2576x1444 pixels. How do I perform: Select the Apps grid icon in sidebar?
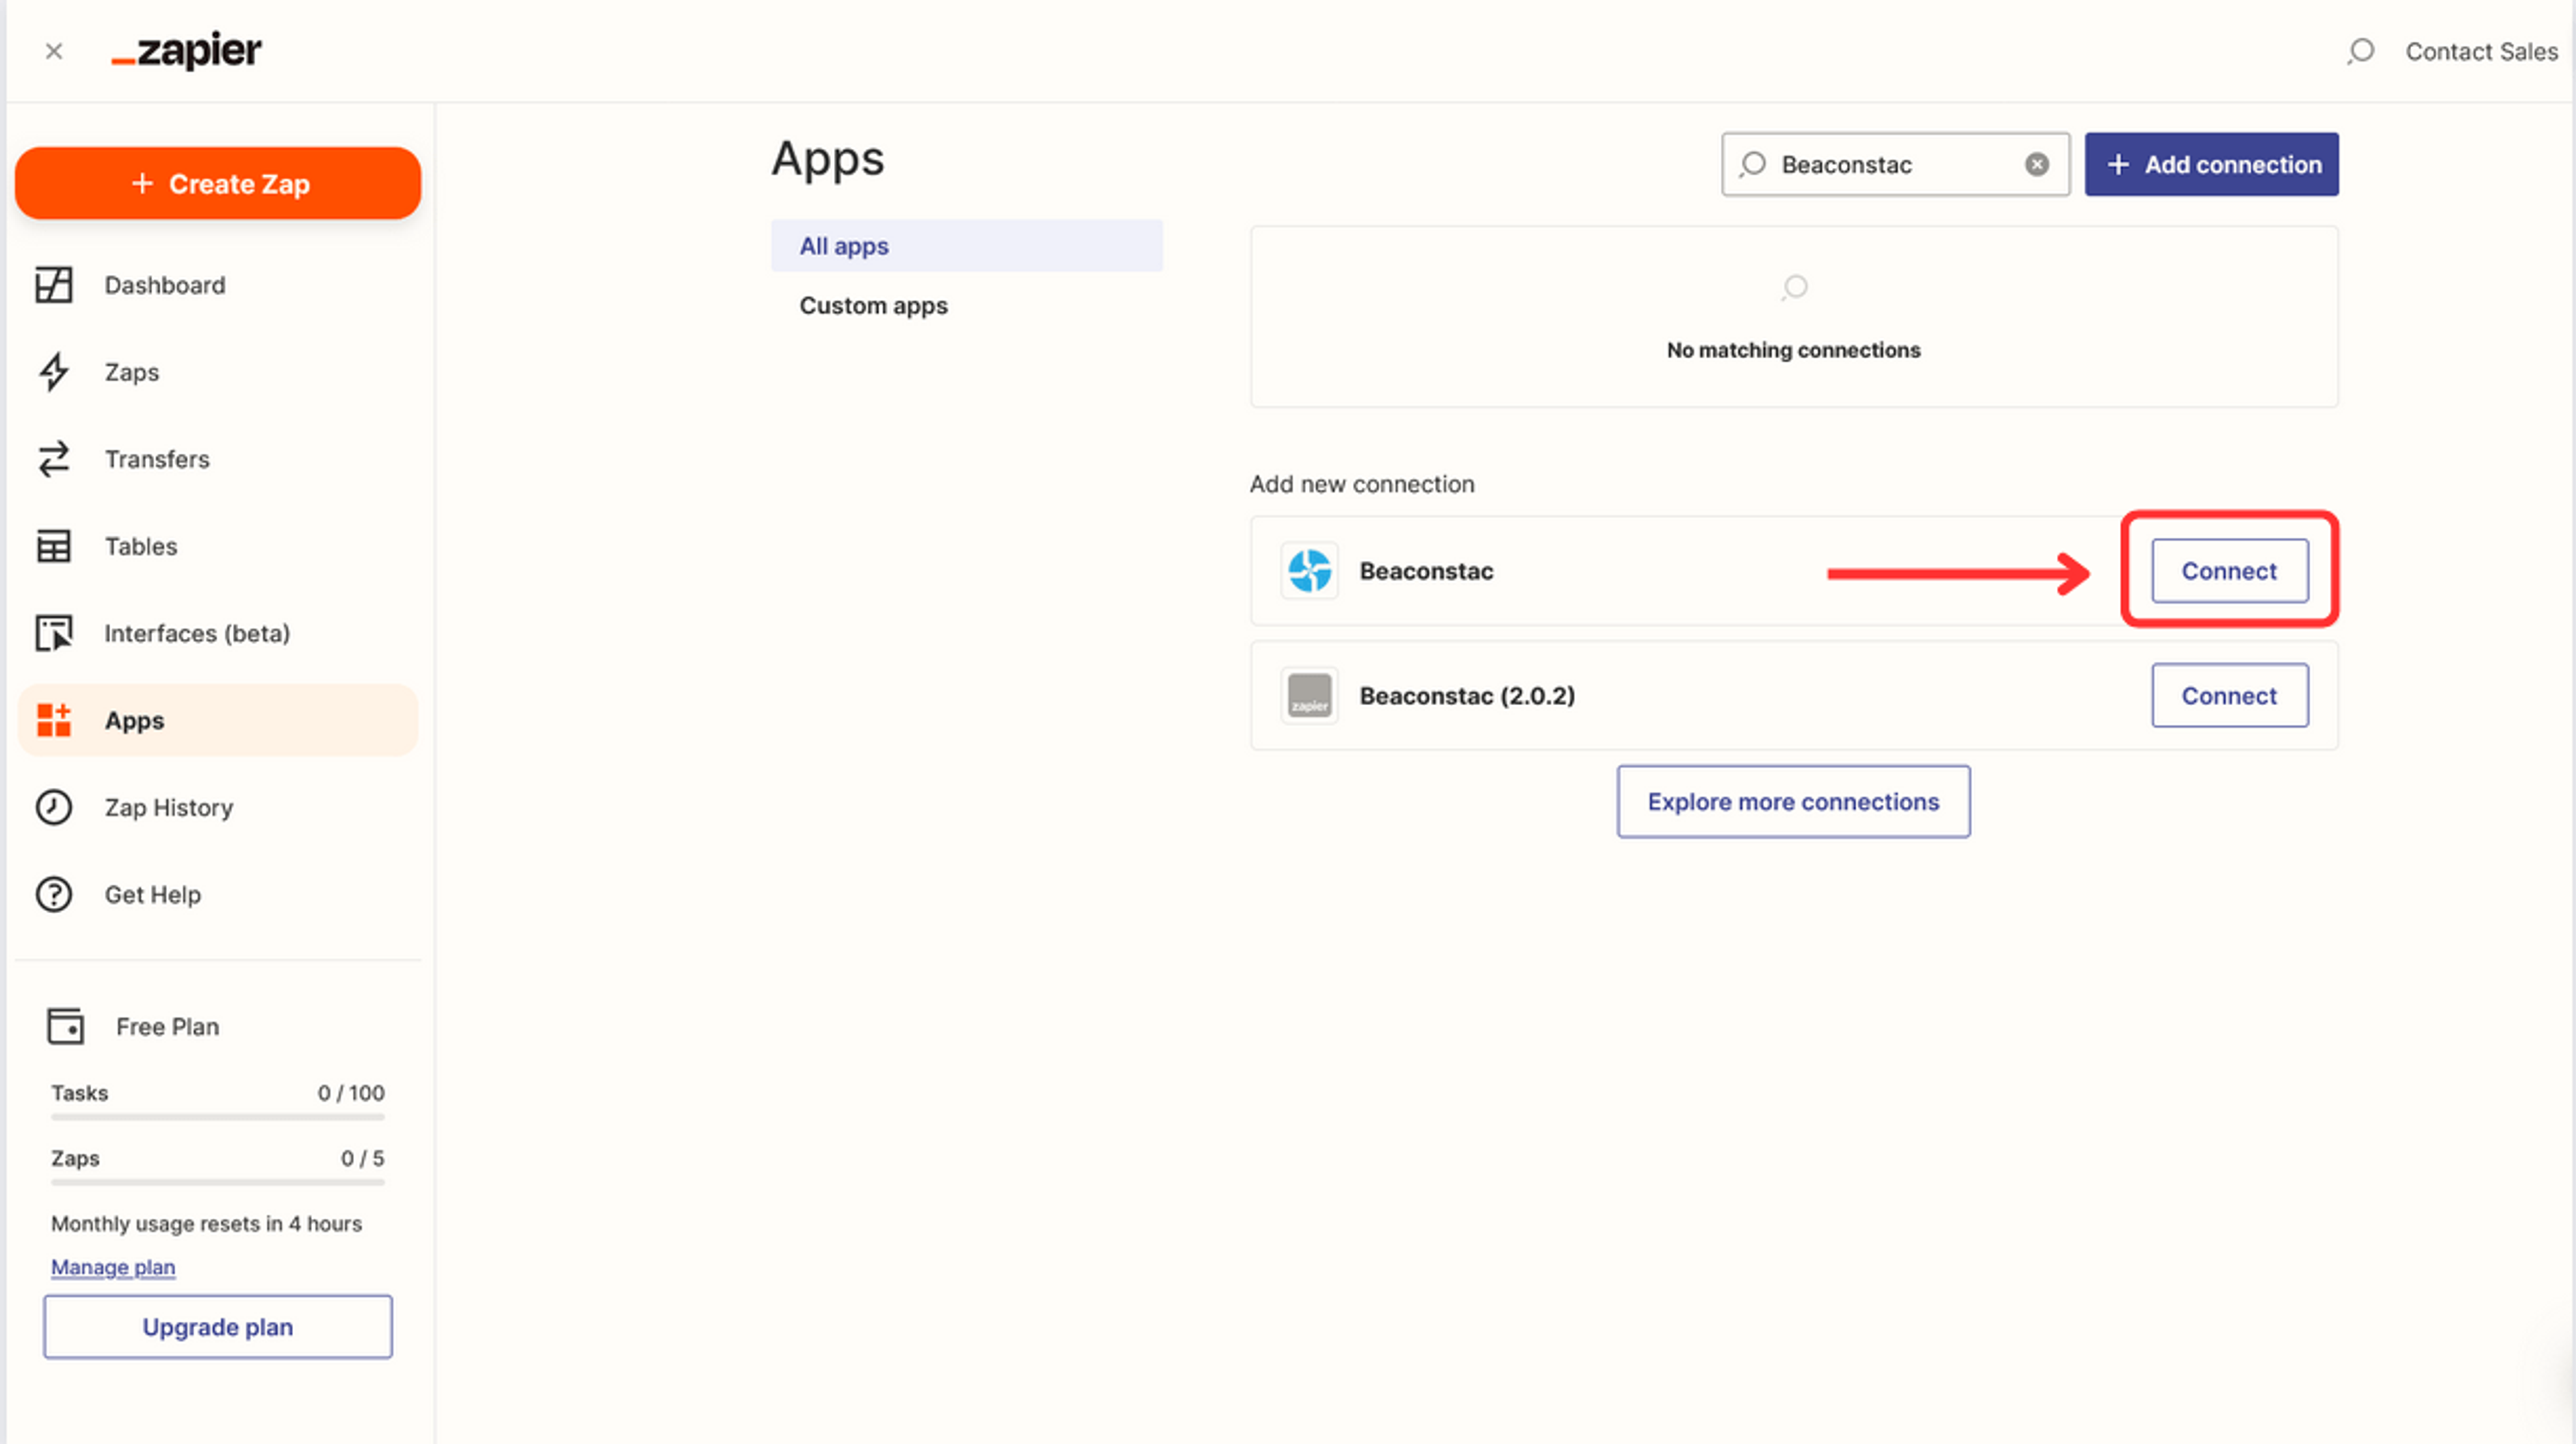click(x=54, y=720)
